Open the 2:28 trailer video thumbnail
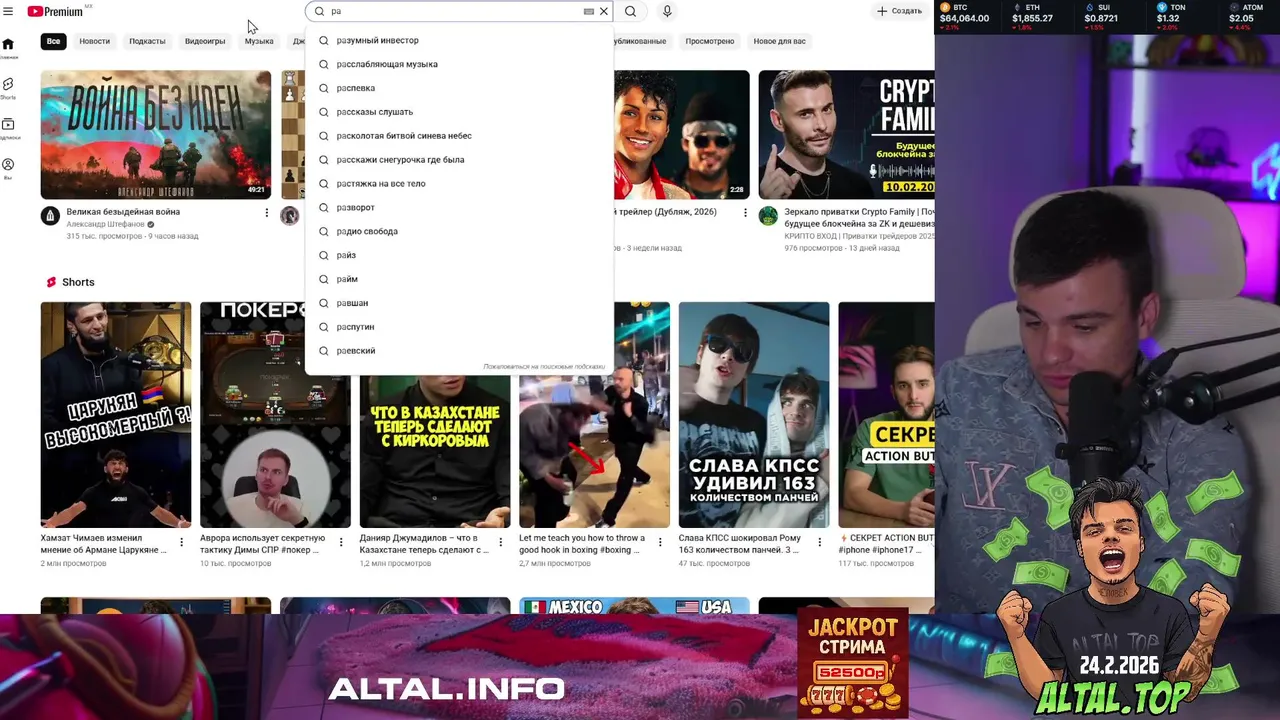The width and height of the screenshot is (1280, 720). (x=682, y=134)
